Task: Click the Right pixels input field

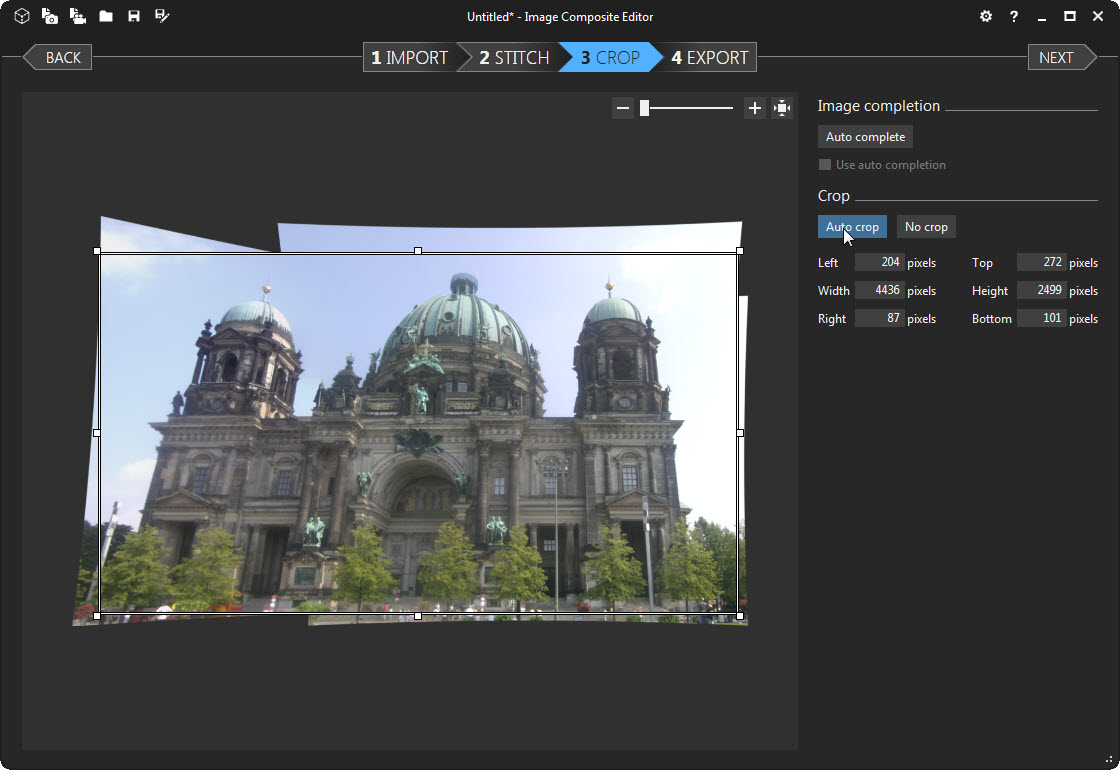Action: pyautogui.click(x=879, y=318)
